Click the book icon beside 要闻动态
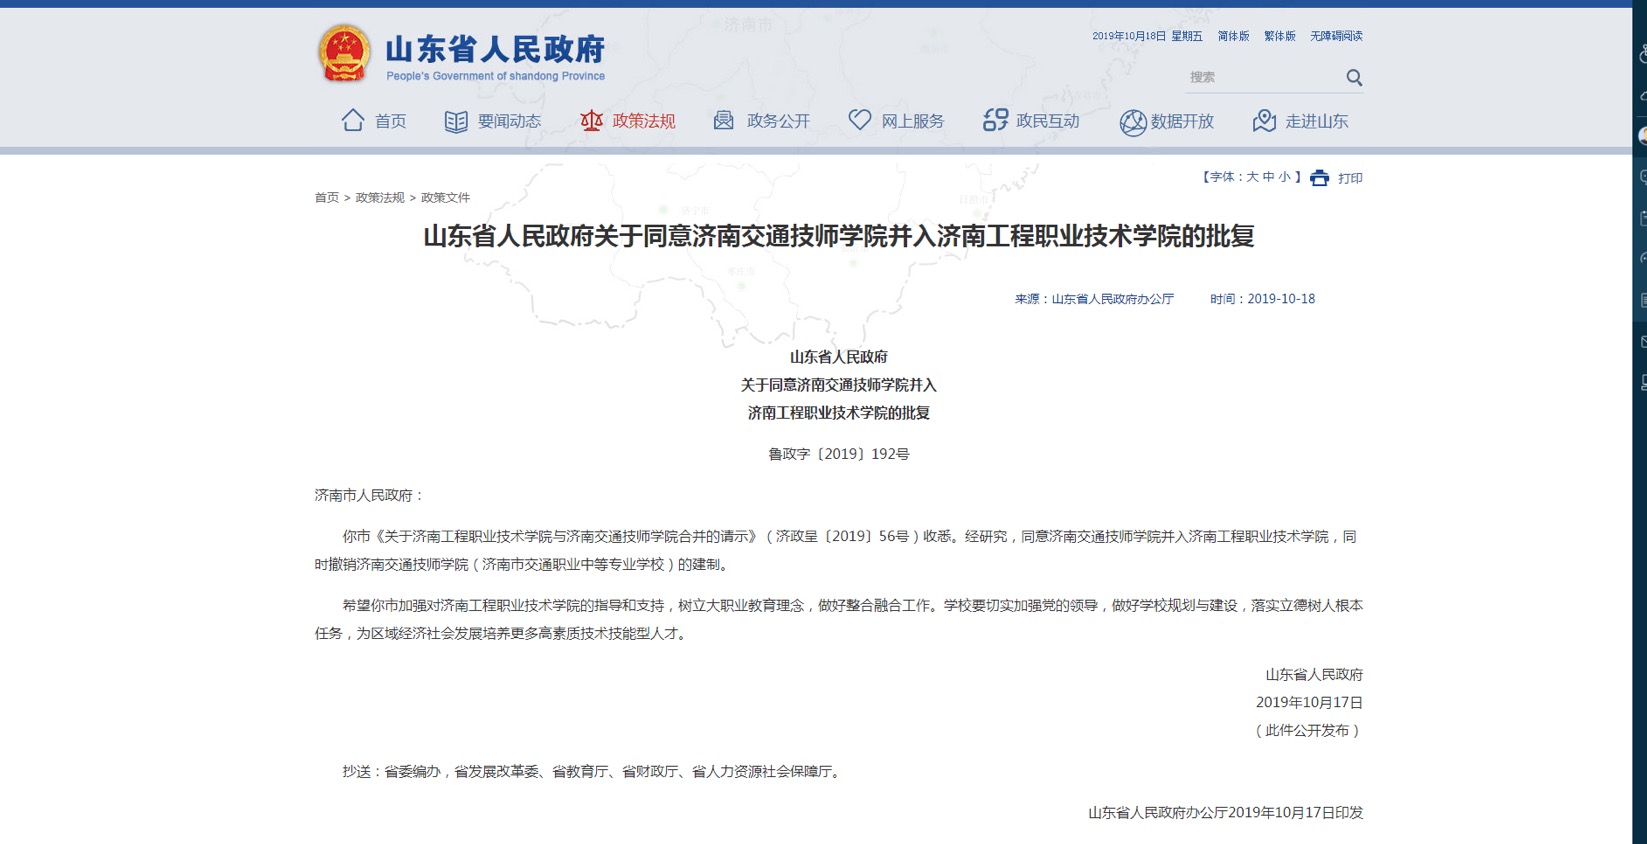This screenshot has height=844, width=1647. (456, 121)
